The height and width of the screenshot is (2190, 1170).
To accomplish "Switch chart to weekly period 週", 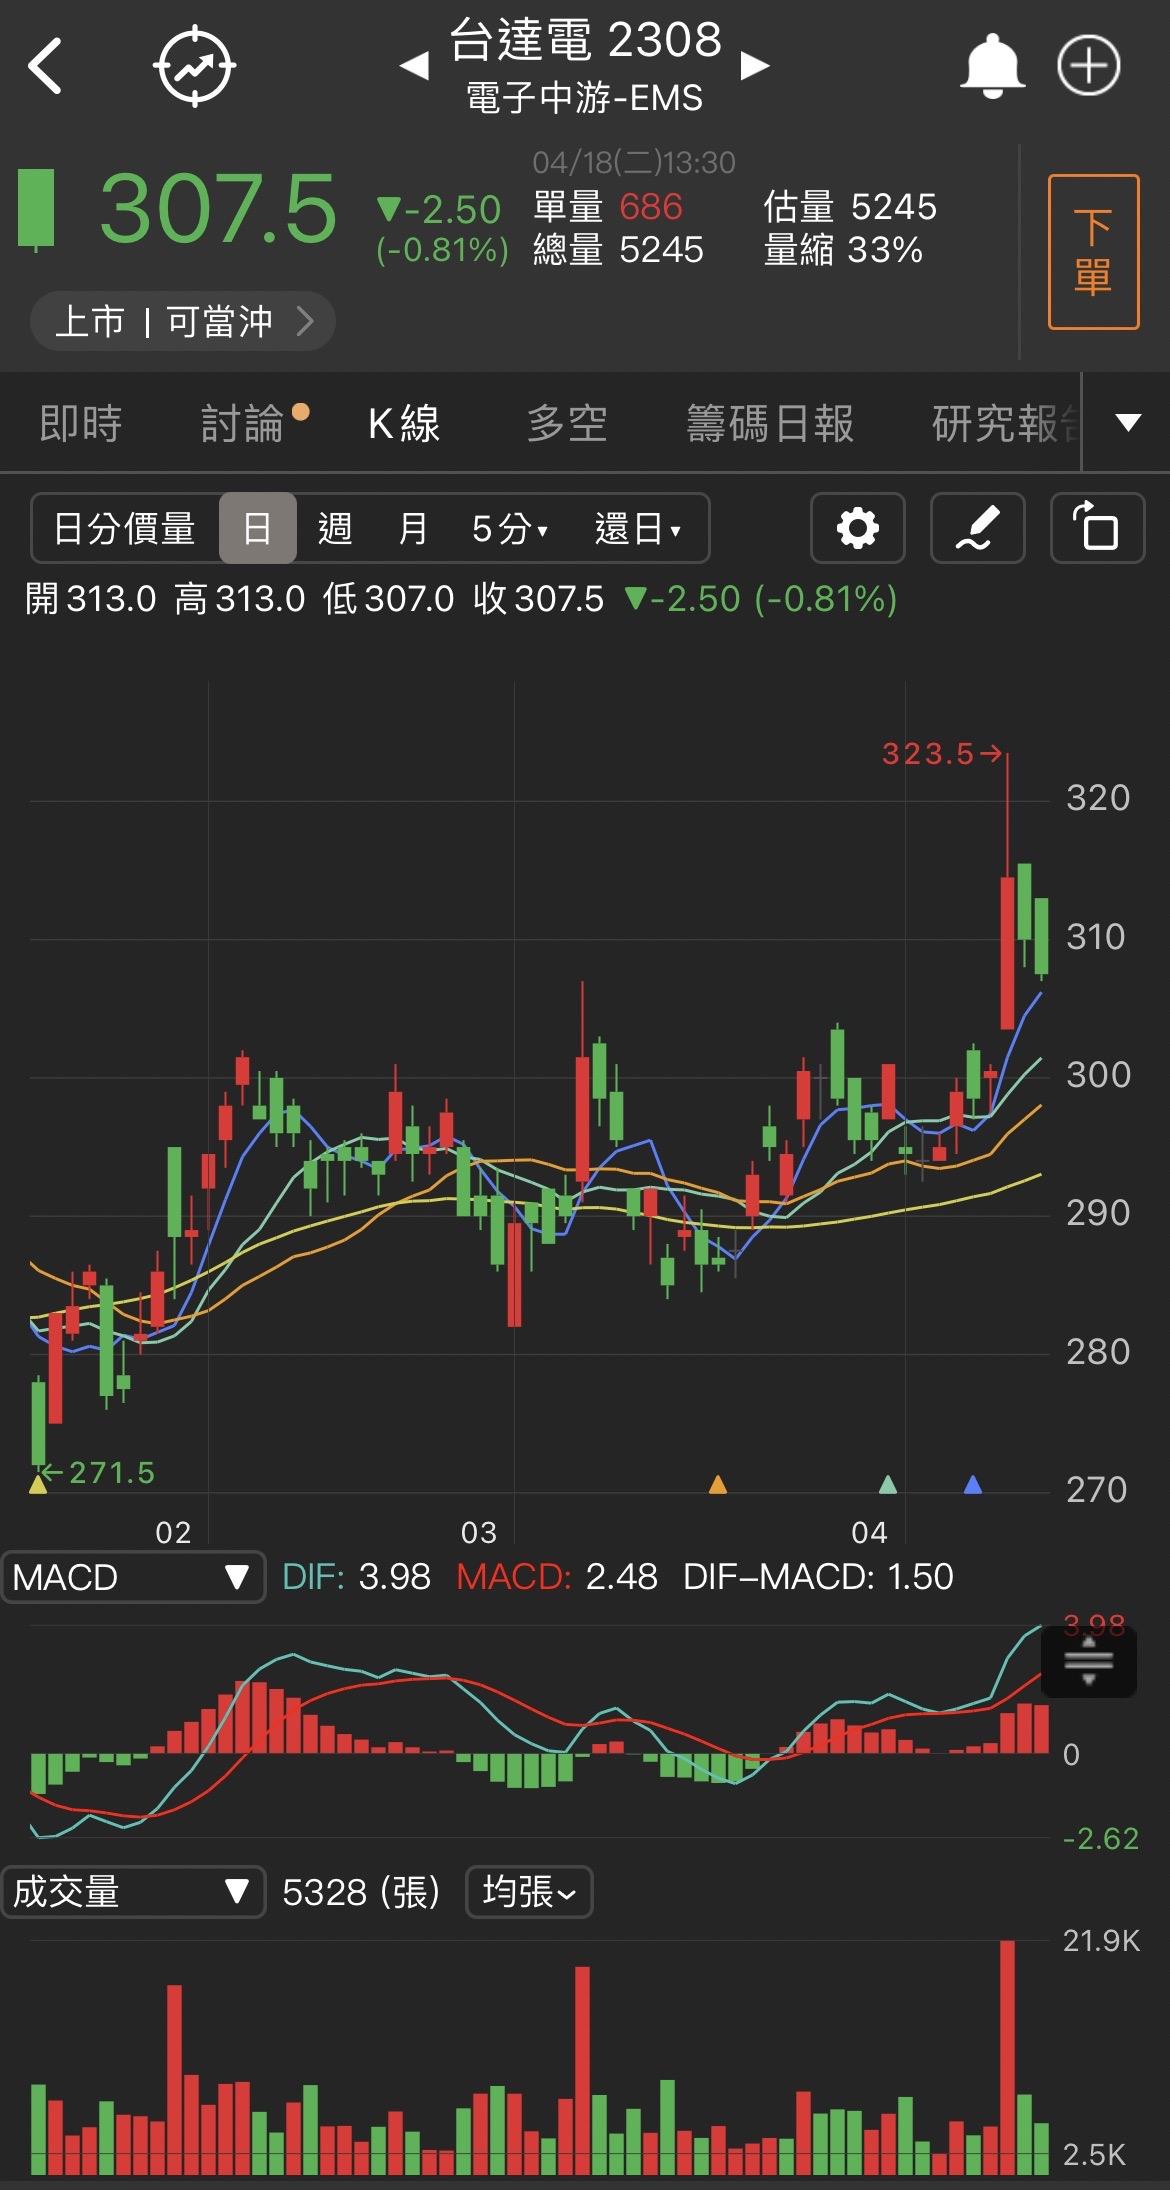I will [335, 528].
